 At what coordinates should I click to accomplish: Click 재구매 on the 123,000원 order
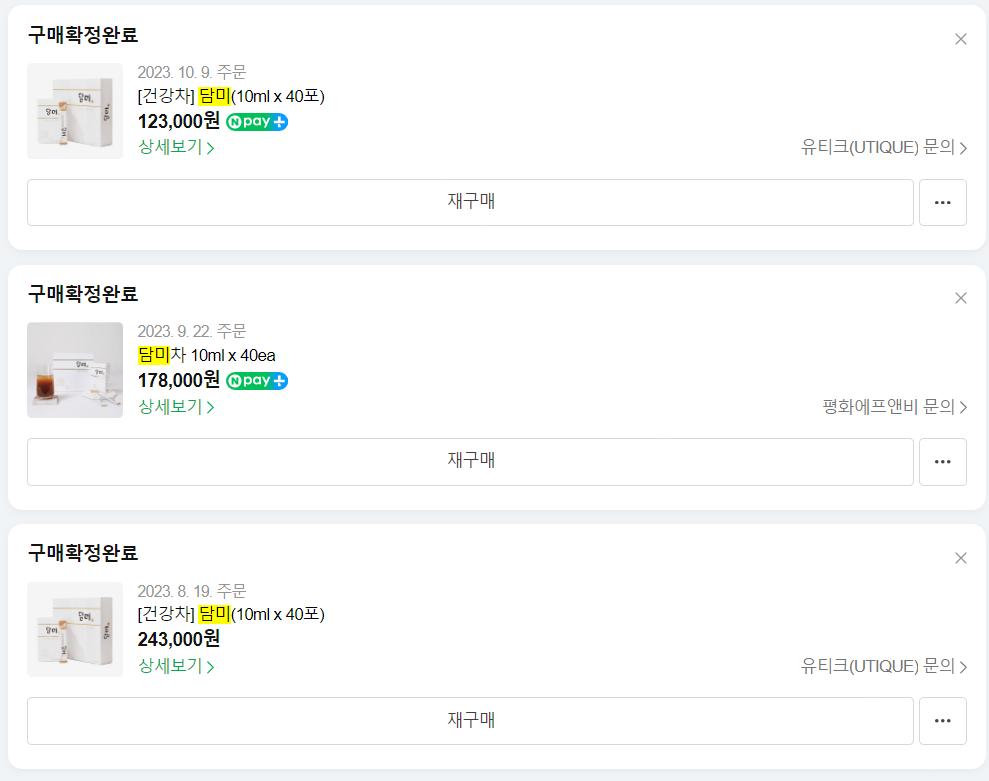(x=470, y=202)
